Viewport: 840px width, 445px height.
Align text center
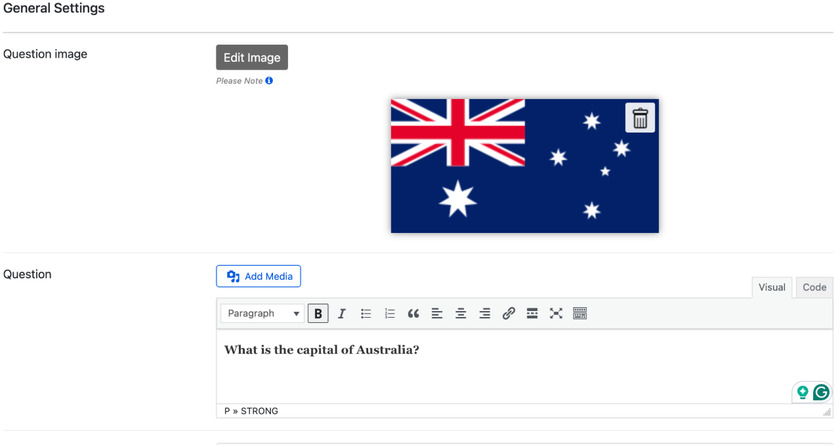(x=461, y=313)
